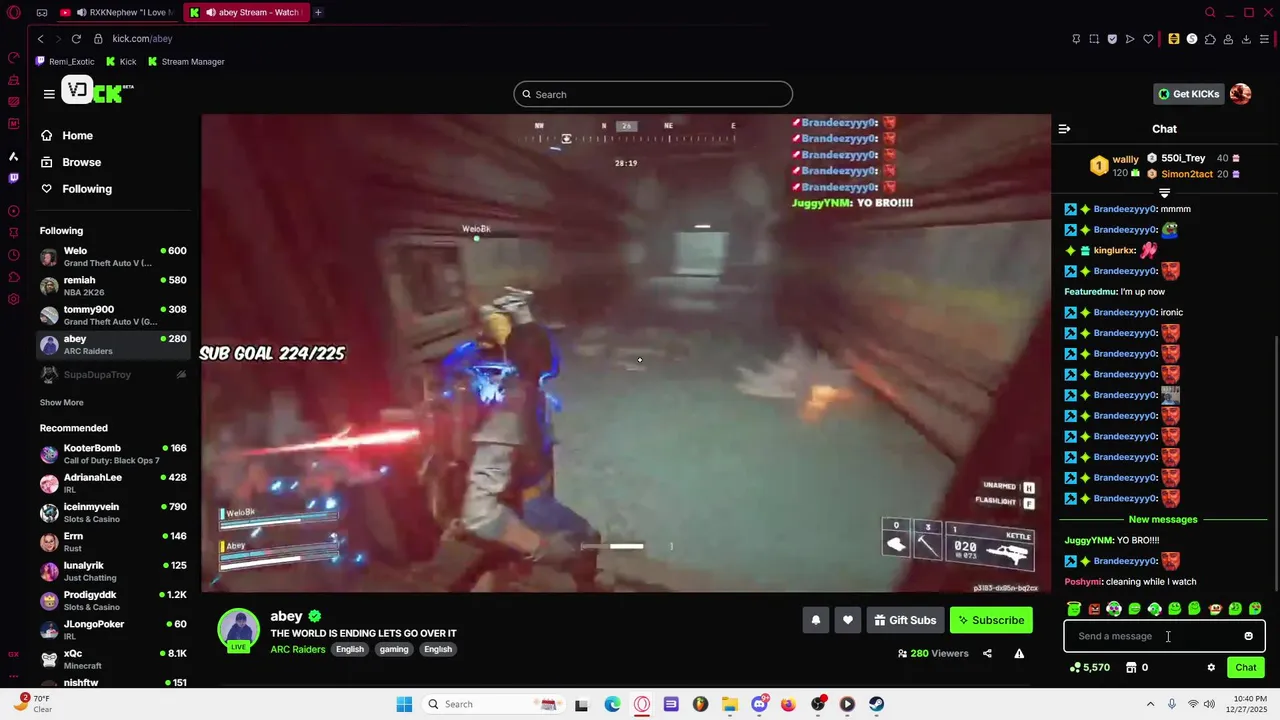Click the notification bell for abey
The image size is (1280, 720).
point(816,620)
